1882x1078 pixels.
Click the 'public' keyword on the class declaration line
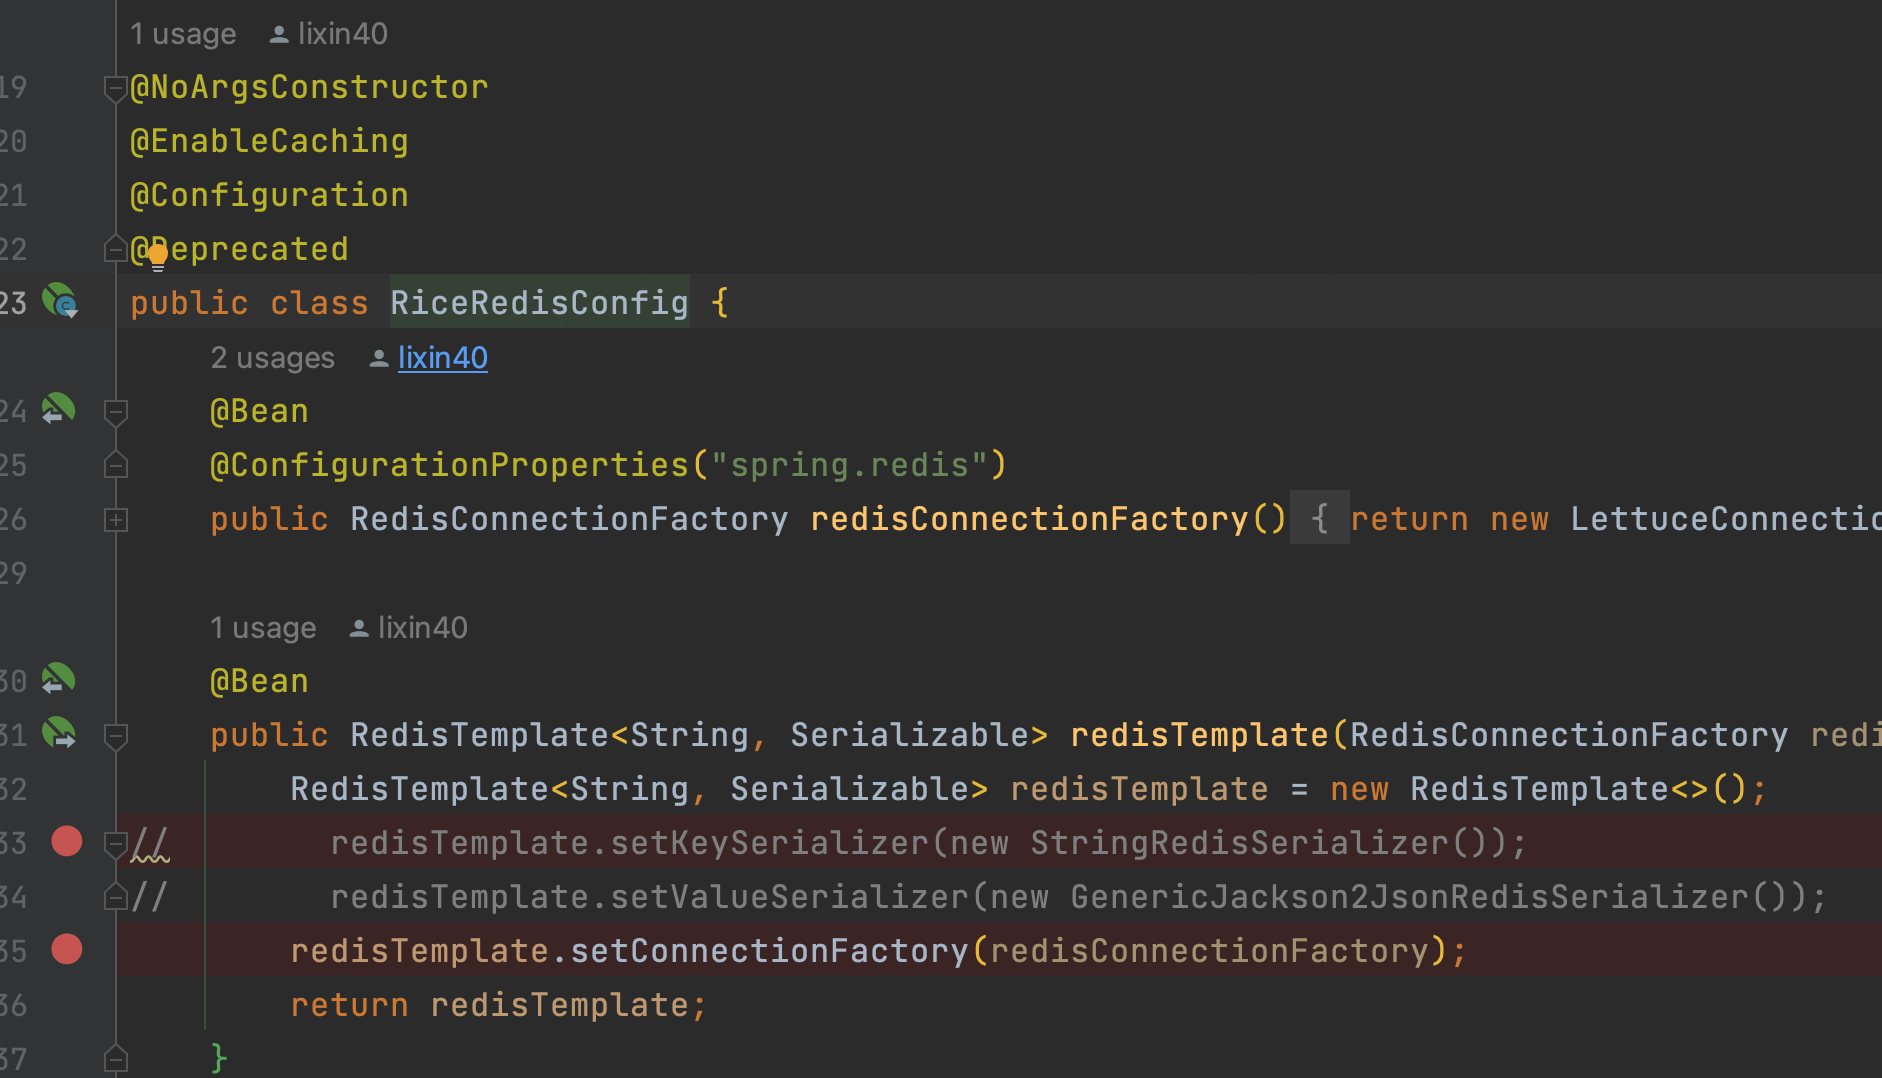[189, 302]
